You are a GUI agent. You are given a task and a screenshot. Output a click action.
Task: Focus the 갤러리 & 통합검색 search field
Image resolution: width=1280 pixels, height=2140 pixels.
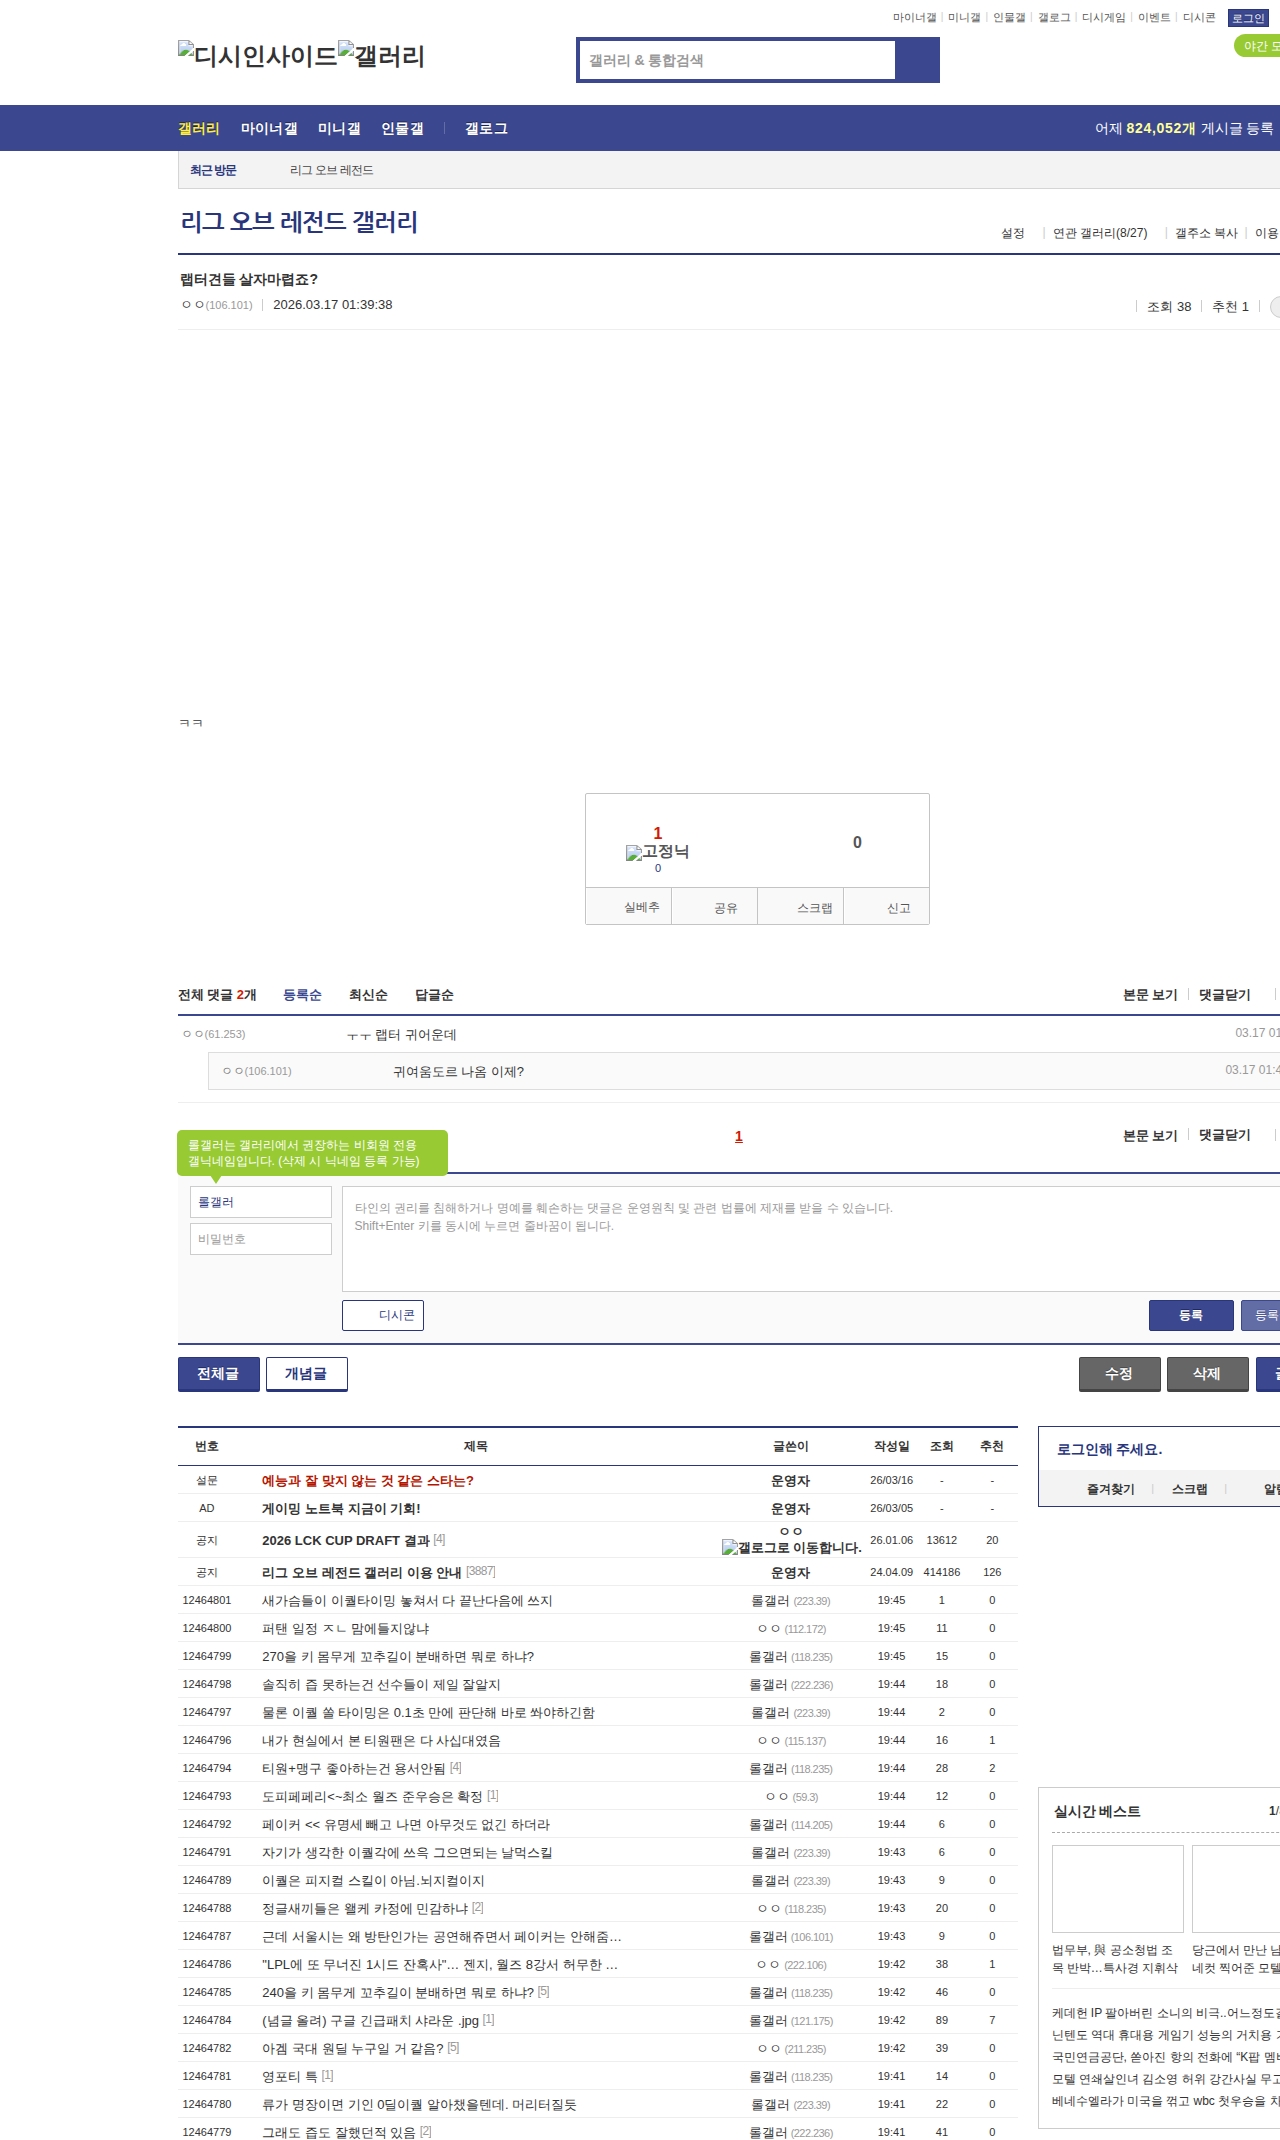pos(737,60)
